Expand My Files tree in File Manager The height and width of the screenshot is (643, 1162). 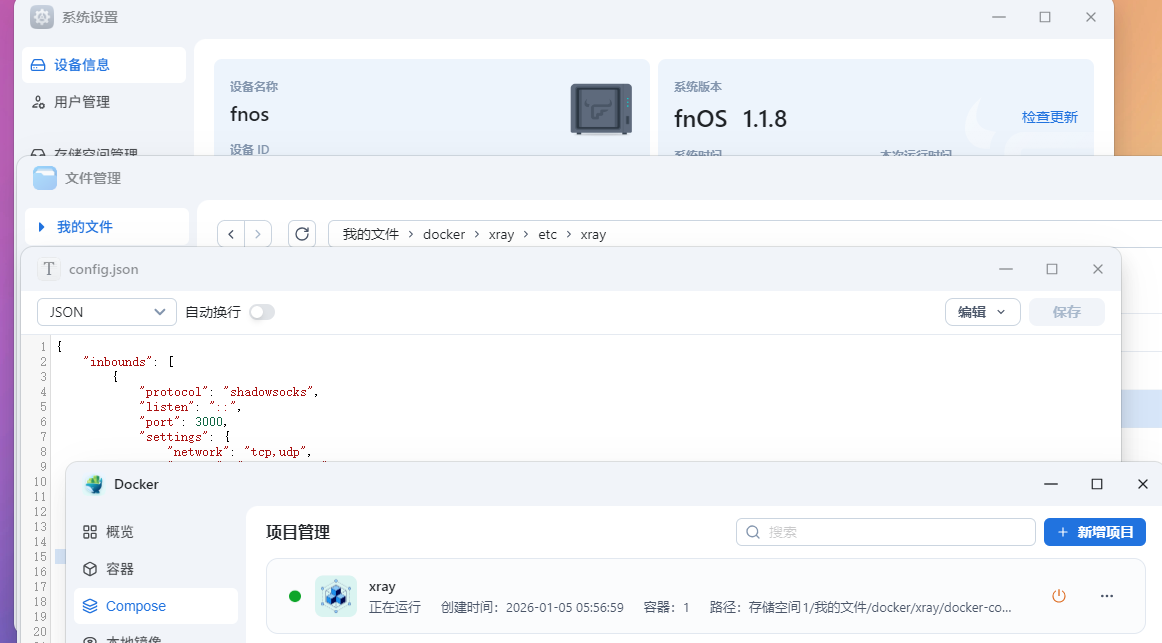pos(42,227)
